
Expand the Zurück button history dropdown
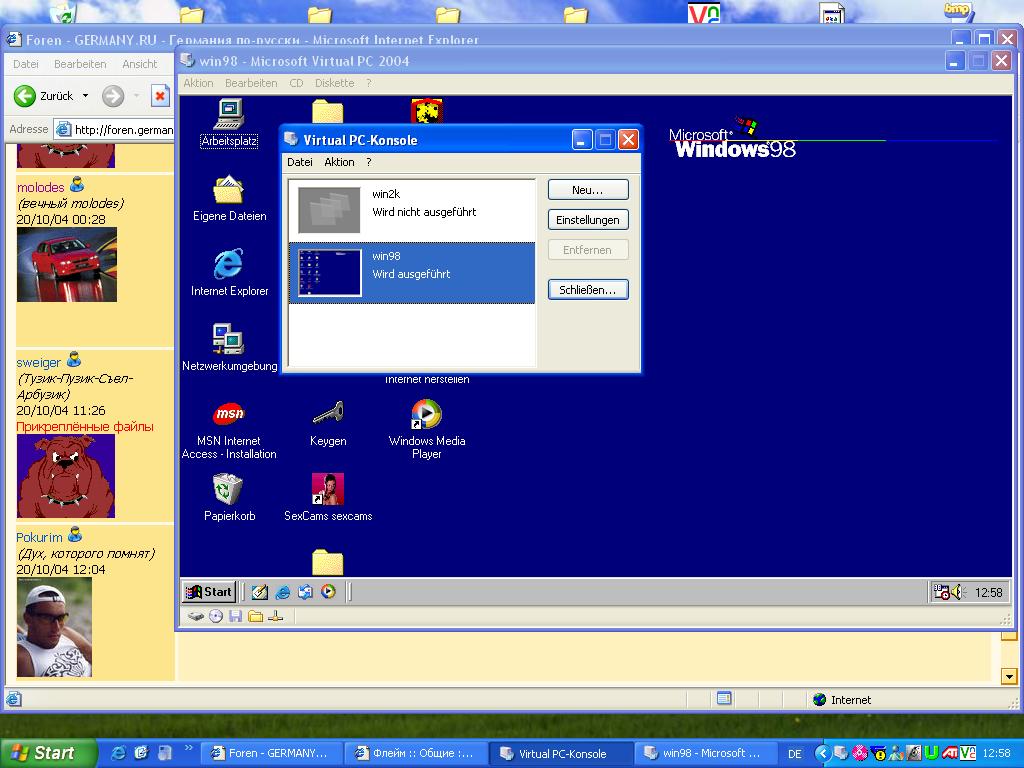85,96
